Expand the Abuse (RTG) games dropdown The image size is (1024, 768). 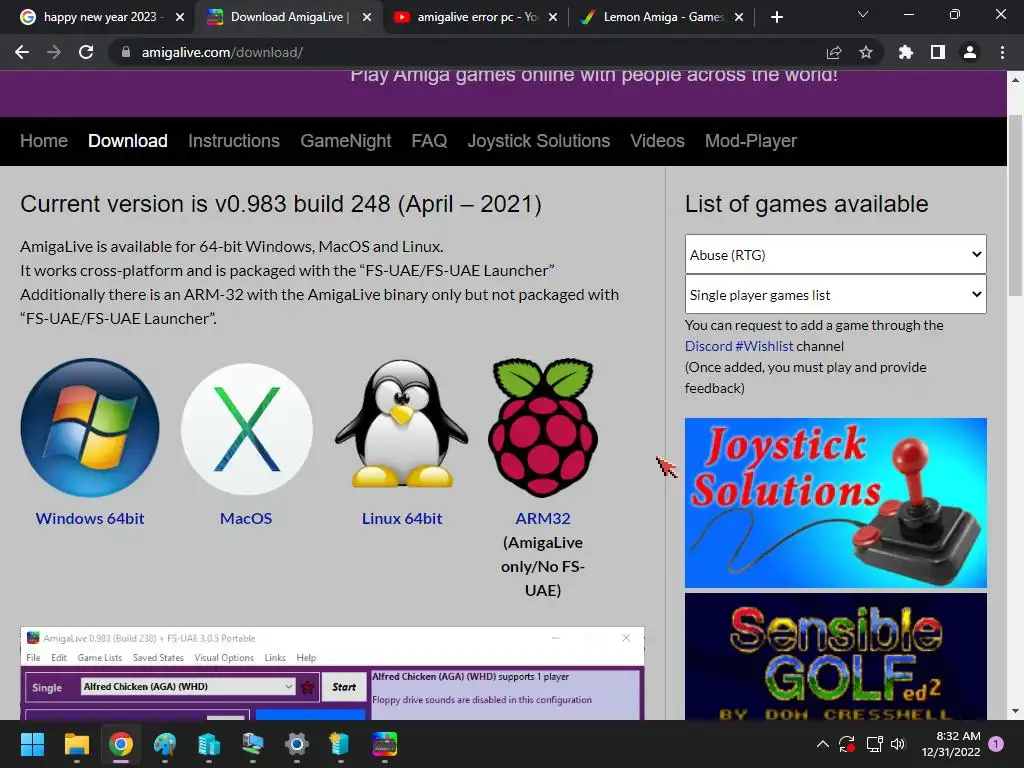(x=835, y=255)
